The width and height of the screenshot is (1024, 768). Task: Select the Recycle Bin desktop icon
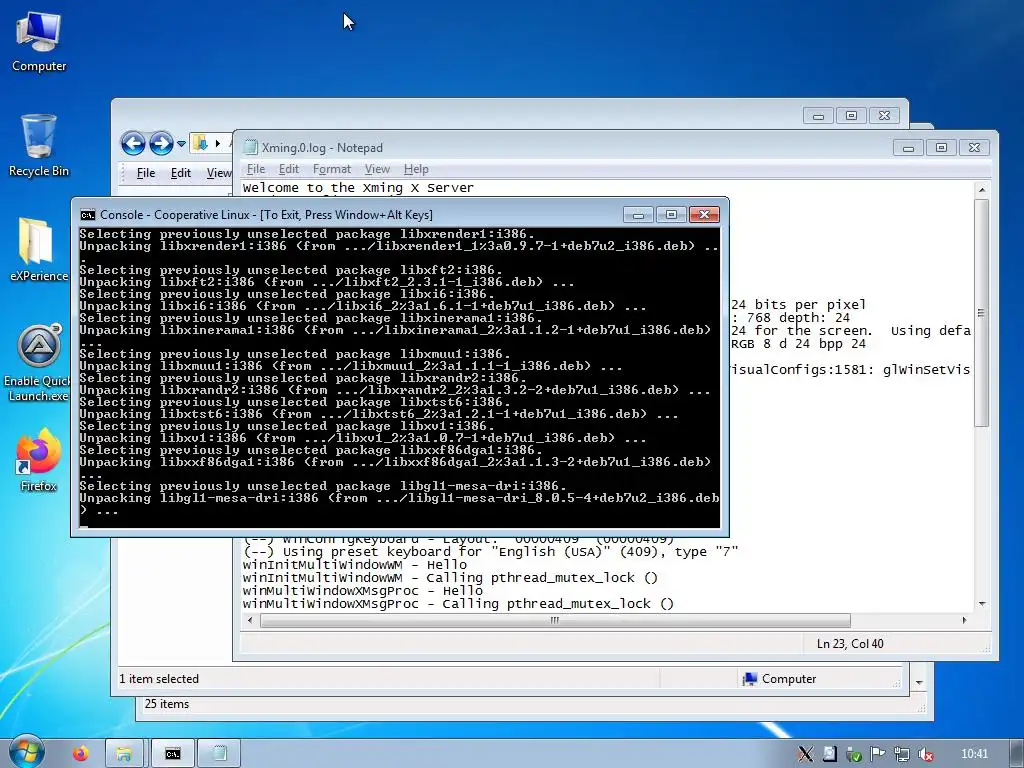(x=39, y=146)
